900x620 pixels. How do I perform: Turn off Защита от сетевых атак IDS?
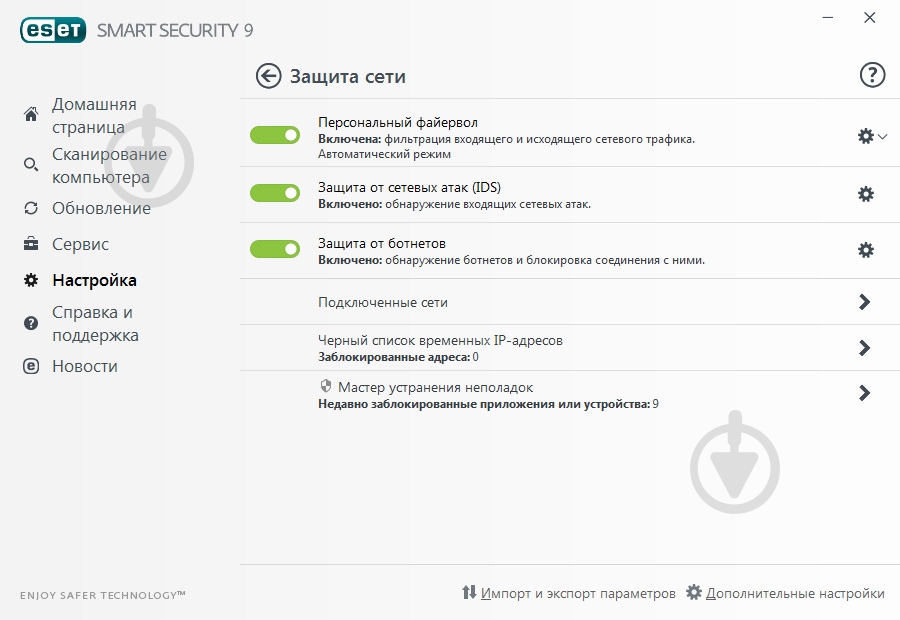pyautogui.click(x=274, y=194)
